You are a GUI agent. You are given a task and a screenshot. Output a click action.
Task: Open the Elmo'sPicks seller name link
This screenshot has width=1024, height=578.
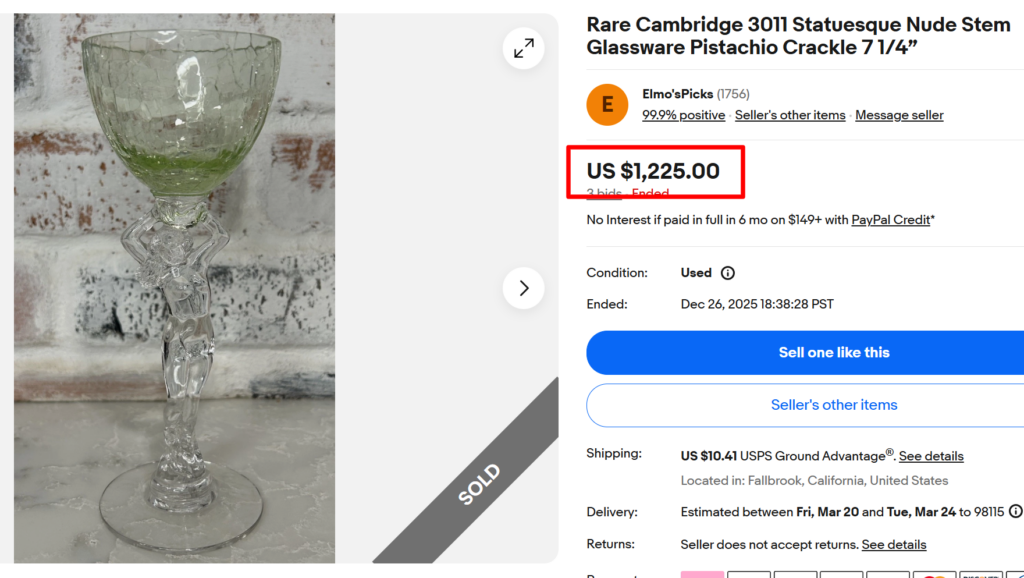(677, 94)
